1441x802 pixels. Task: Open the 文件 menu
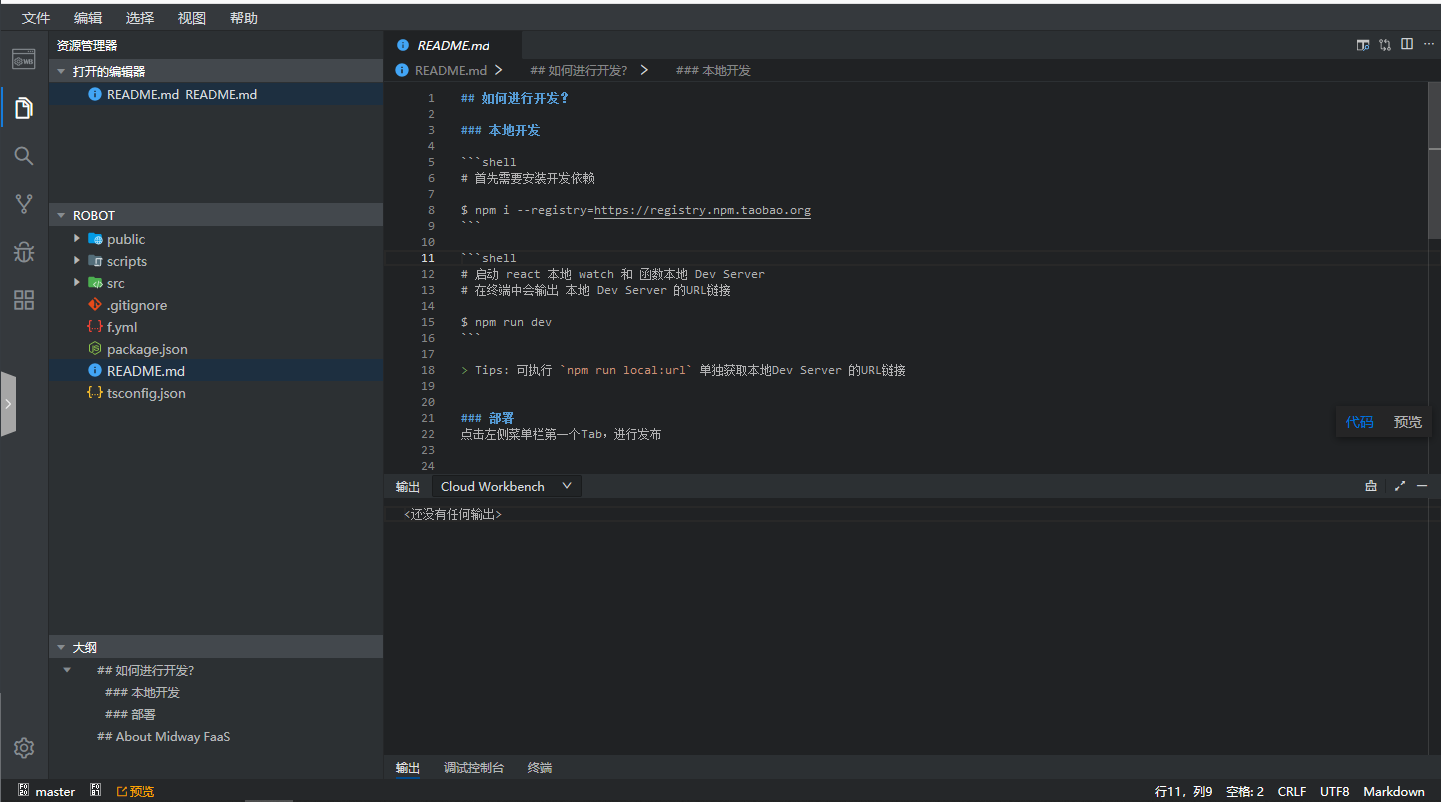click(x=36, y=18)
